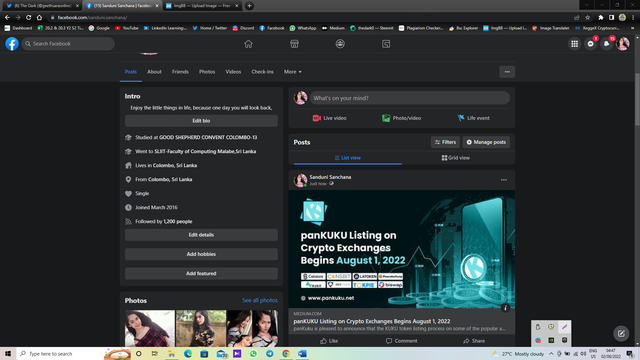Image resolution: width=640 pixels, height=360 pixels.
Task: Open the Posts profile tab
Action: (131, 72)
